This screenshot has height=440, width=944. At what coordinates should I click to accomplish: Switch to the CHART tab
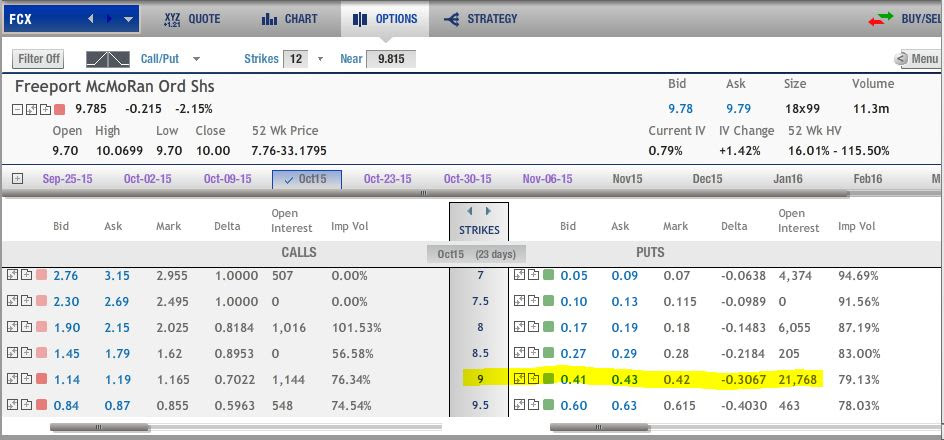click(x=290, y=19)
